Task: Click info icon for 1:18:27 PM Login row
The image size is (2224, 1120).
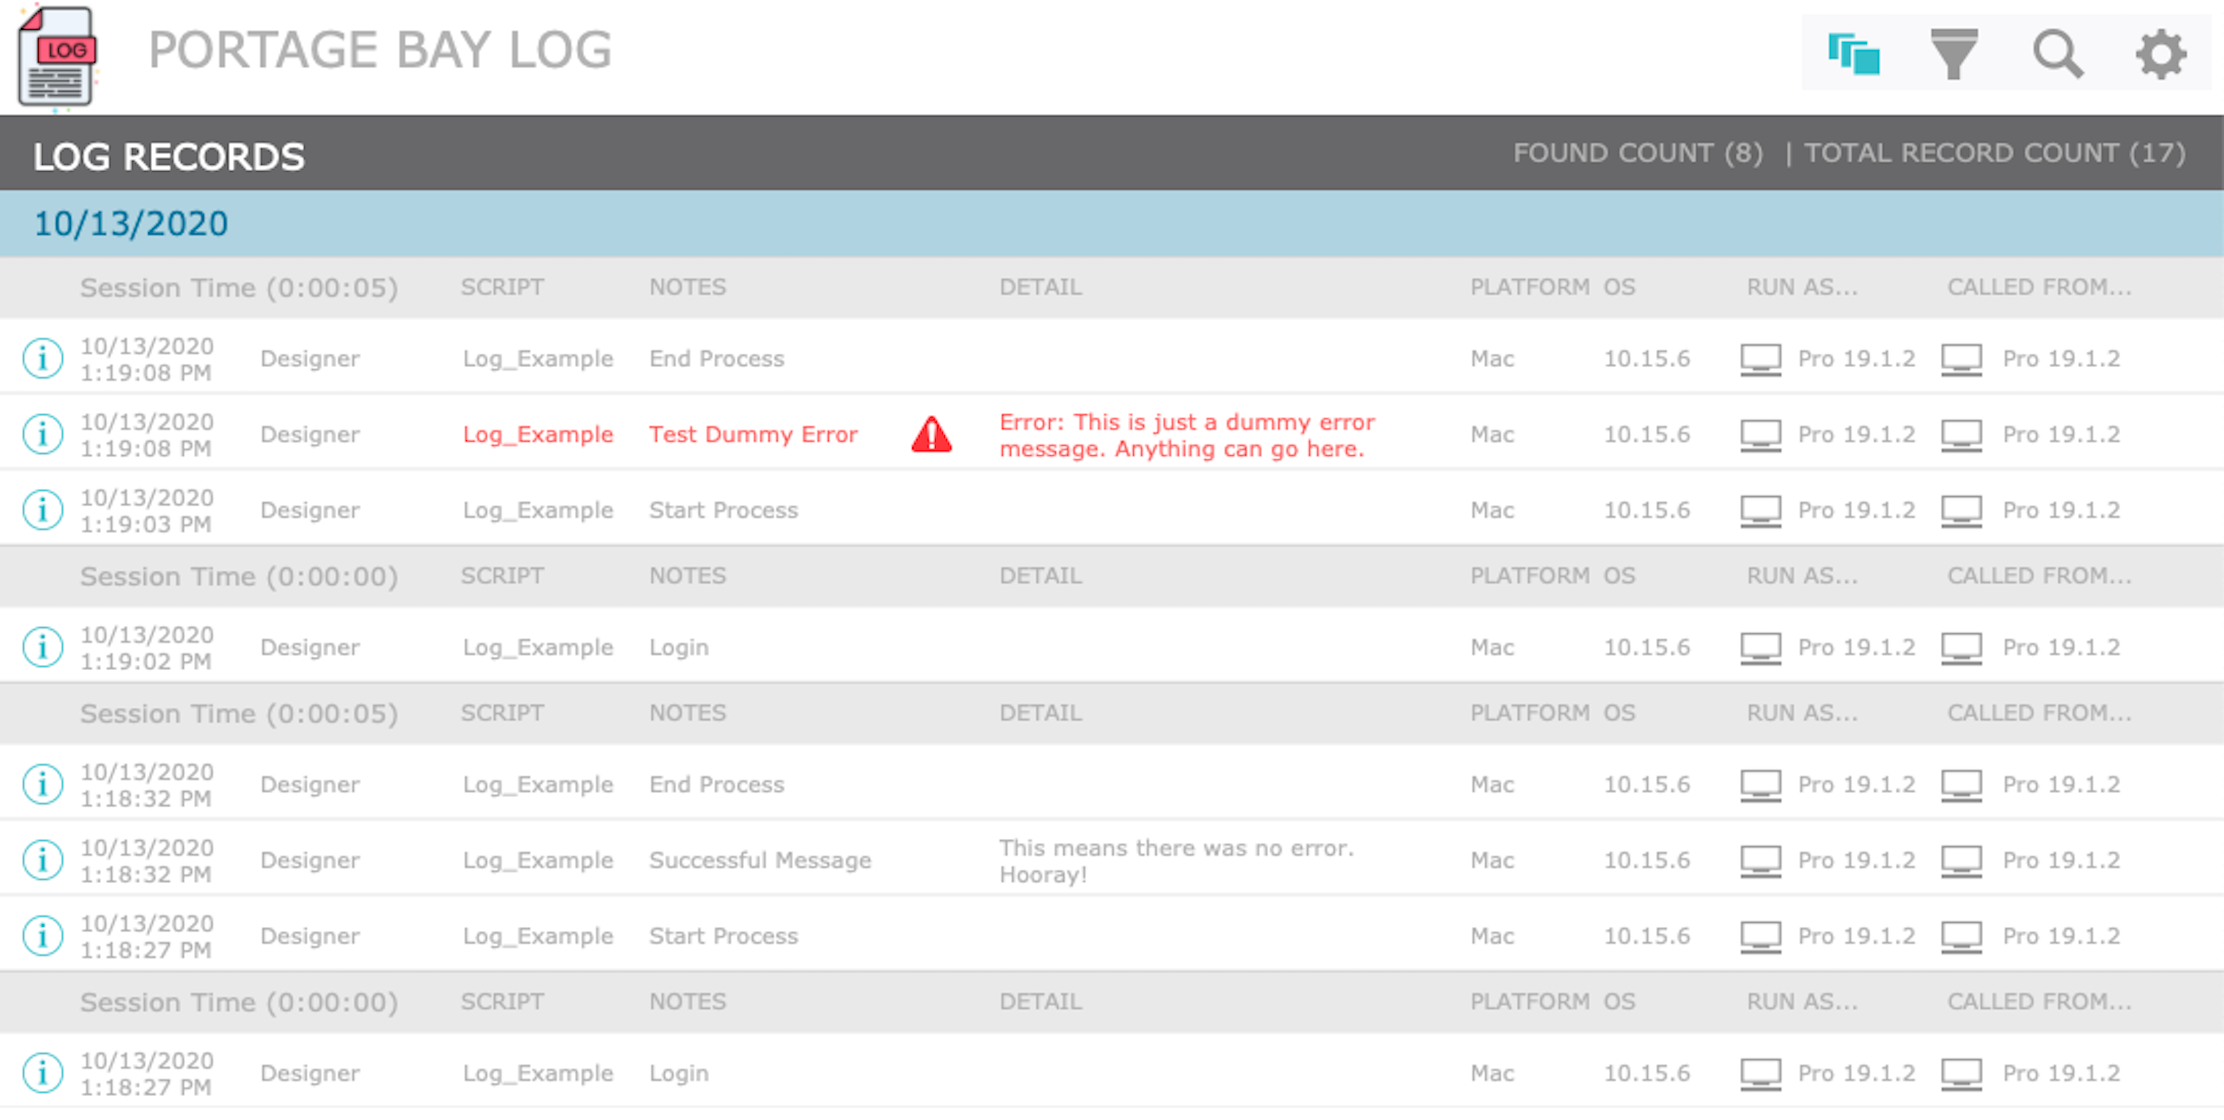Action: (43, 1073)
